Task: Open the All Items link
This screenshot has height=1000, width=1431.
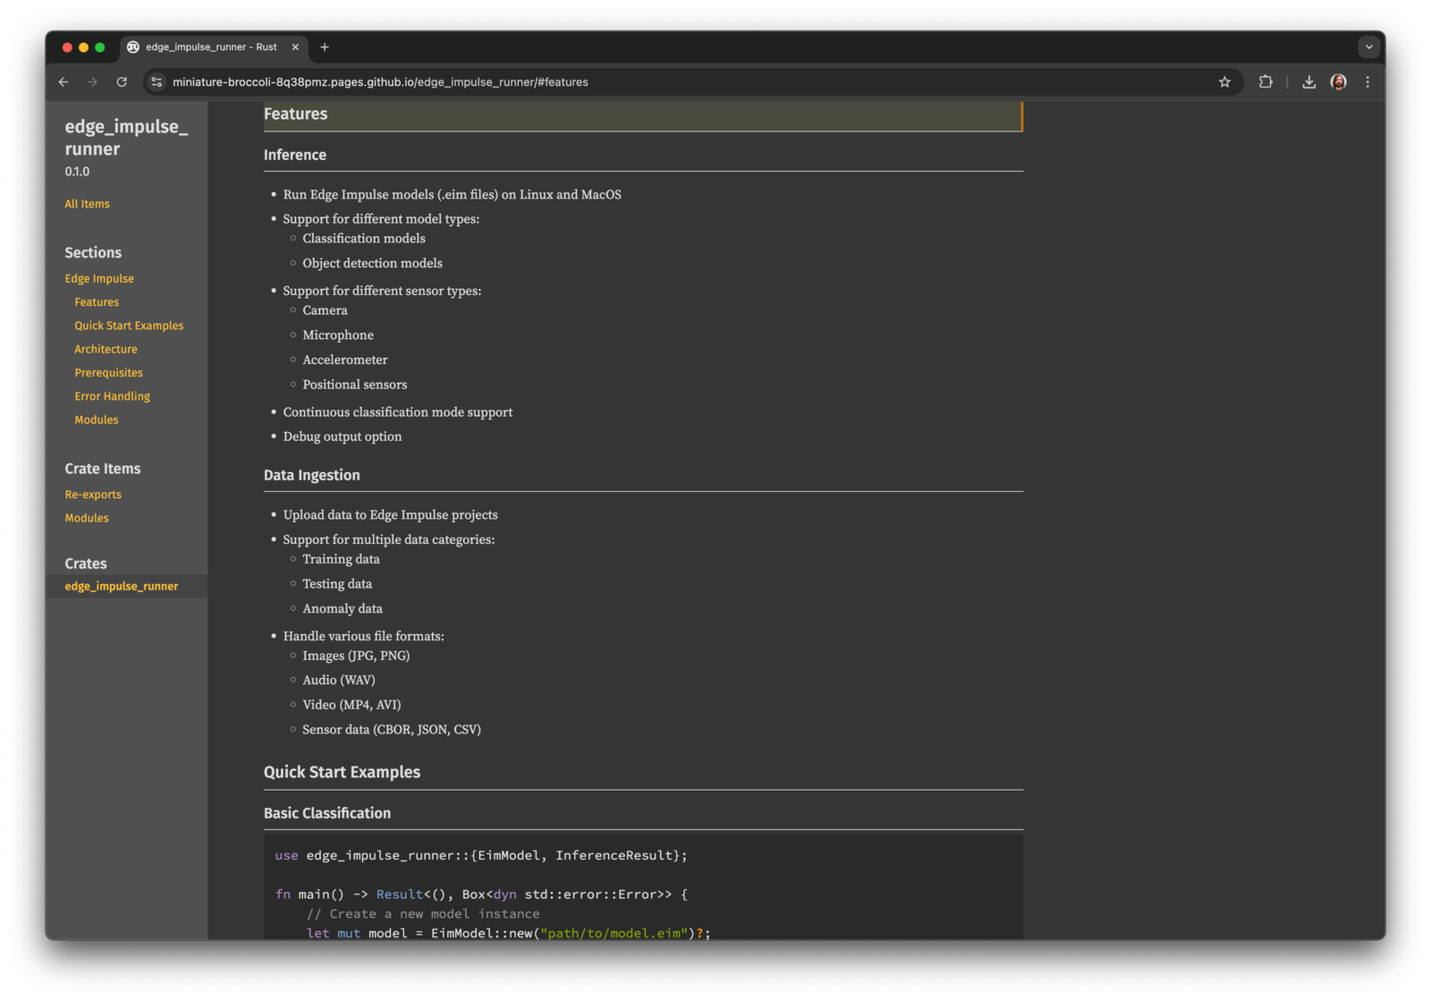Action: pyautogui.click(x=87, y=204)
